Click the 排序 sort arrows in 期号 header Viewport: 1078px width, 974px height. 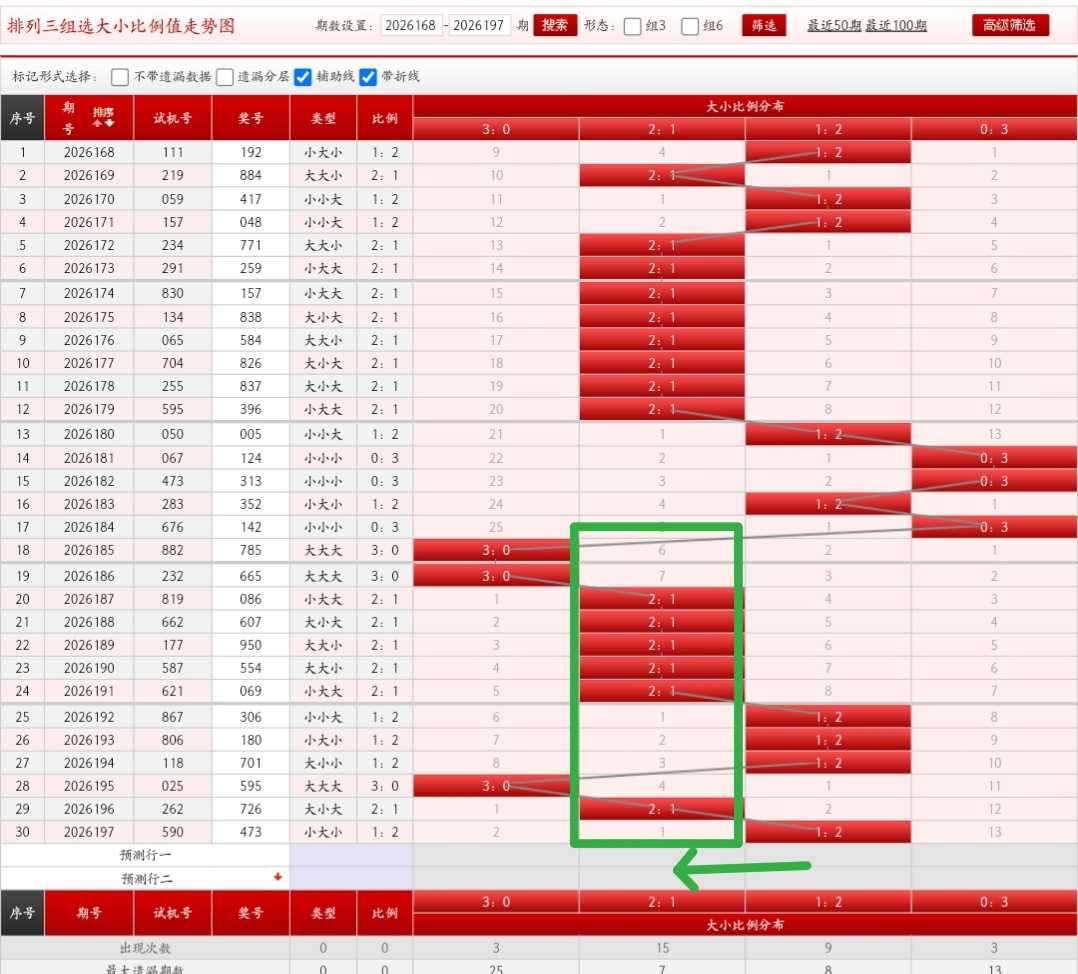[x=104, y=118]
